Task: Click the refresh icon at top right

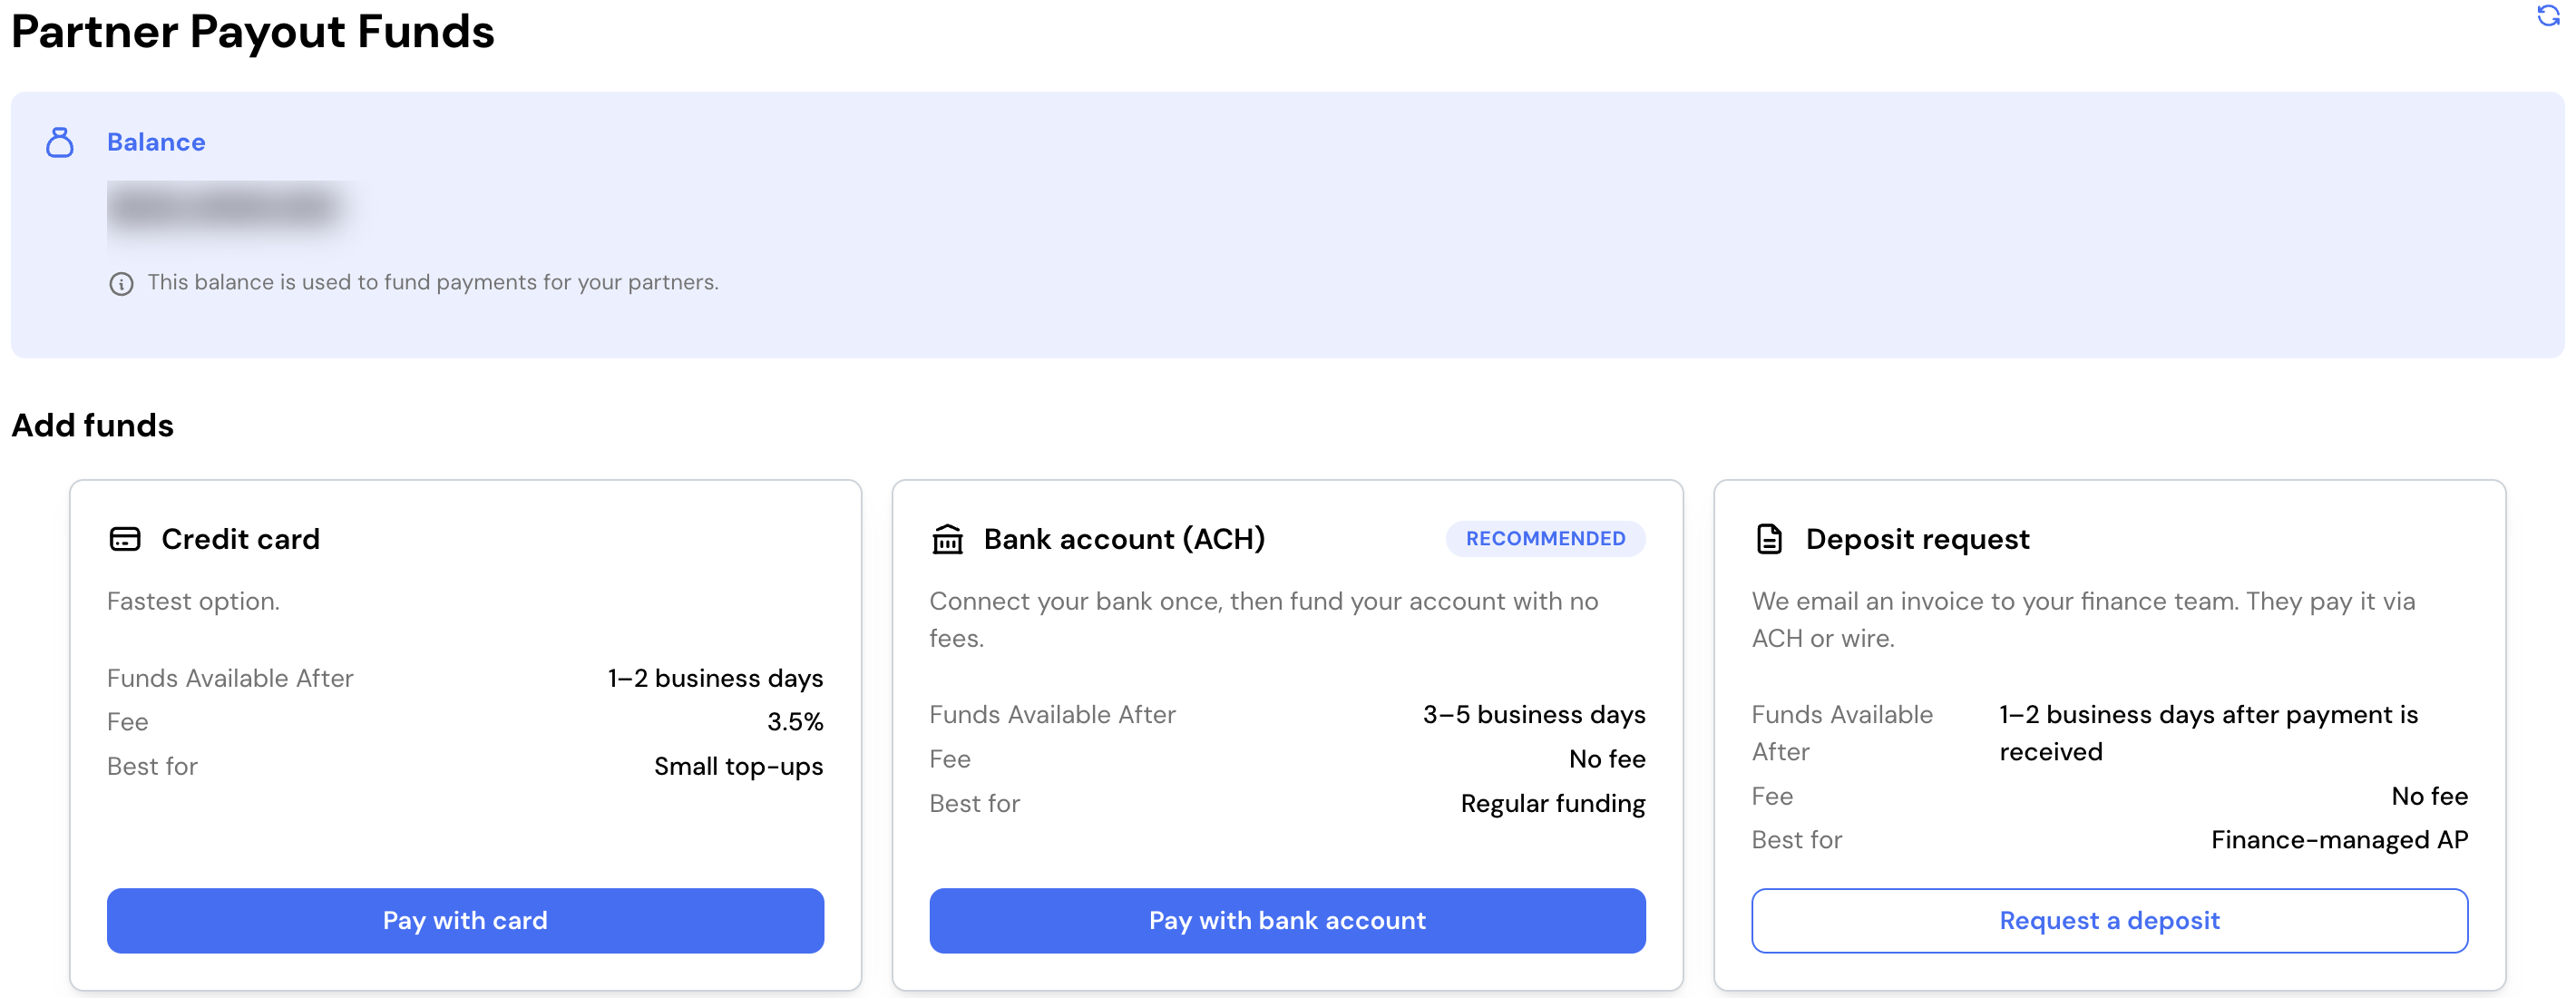Action: (2548, 16)
